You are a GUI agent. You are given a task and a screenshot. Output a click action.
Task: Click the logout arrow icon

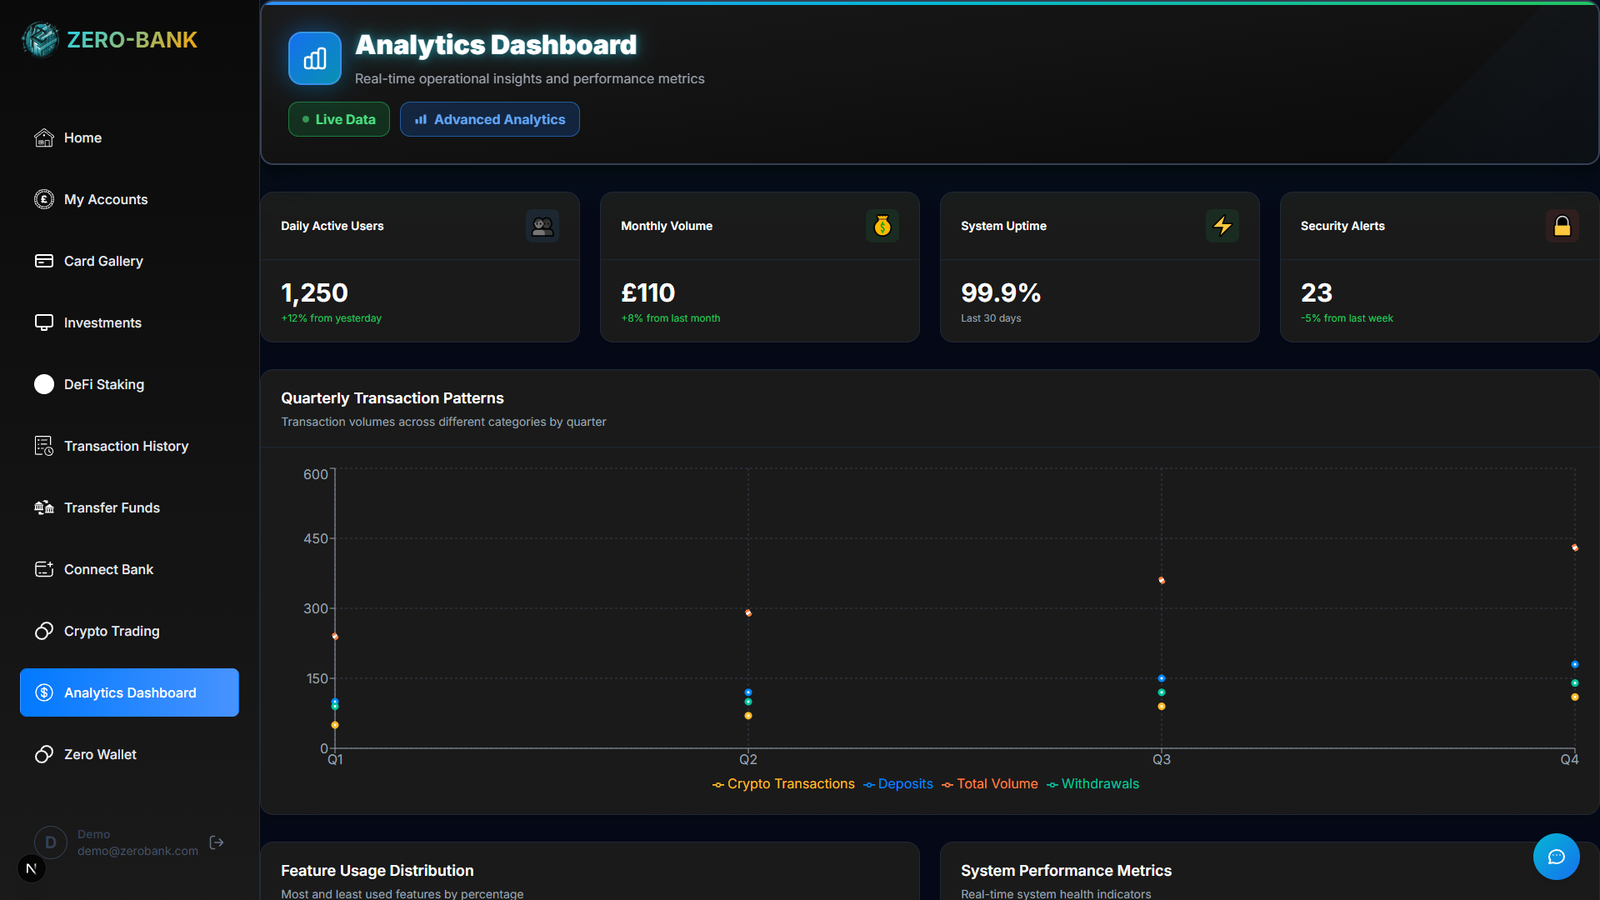tap(217, 843)
